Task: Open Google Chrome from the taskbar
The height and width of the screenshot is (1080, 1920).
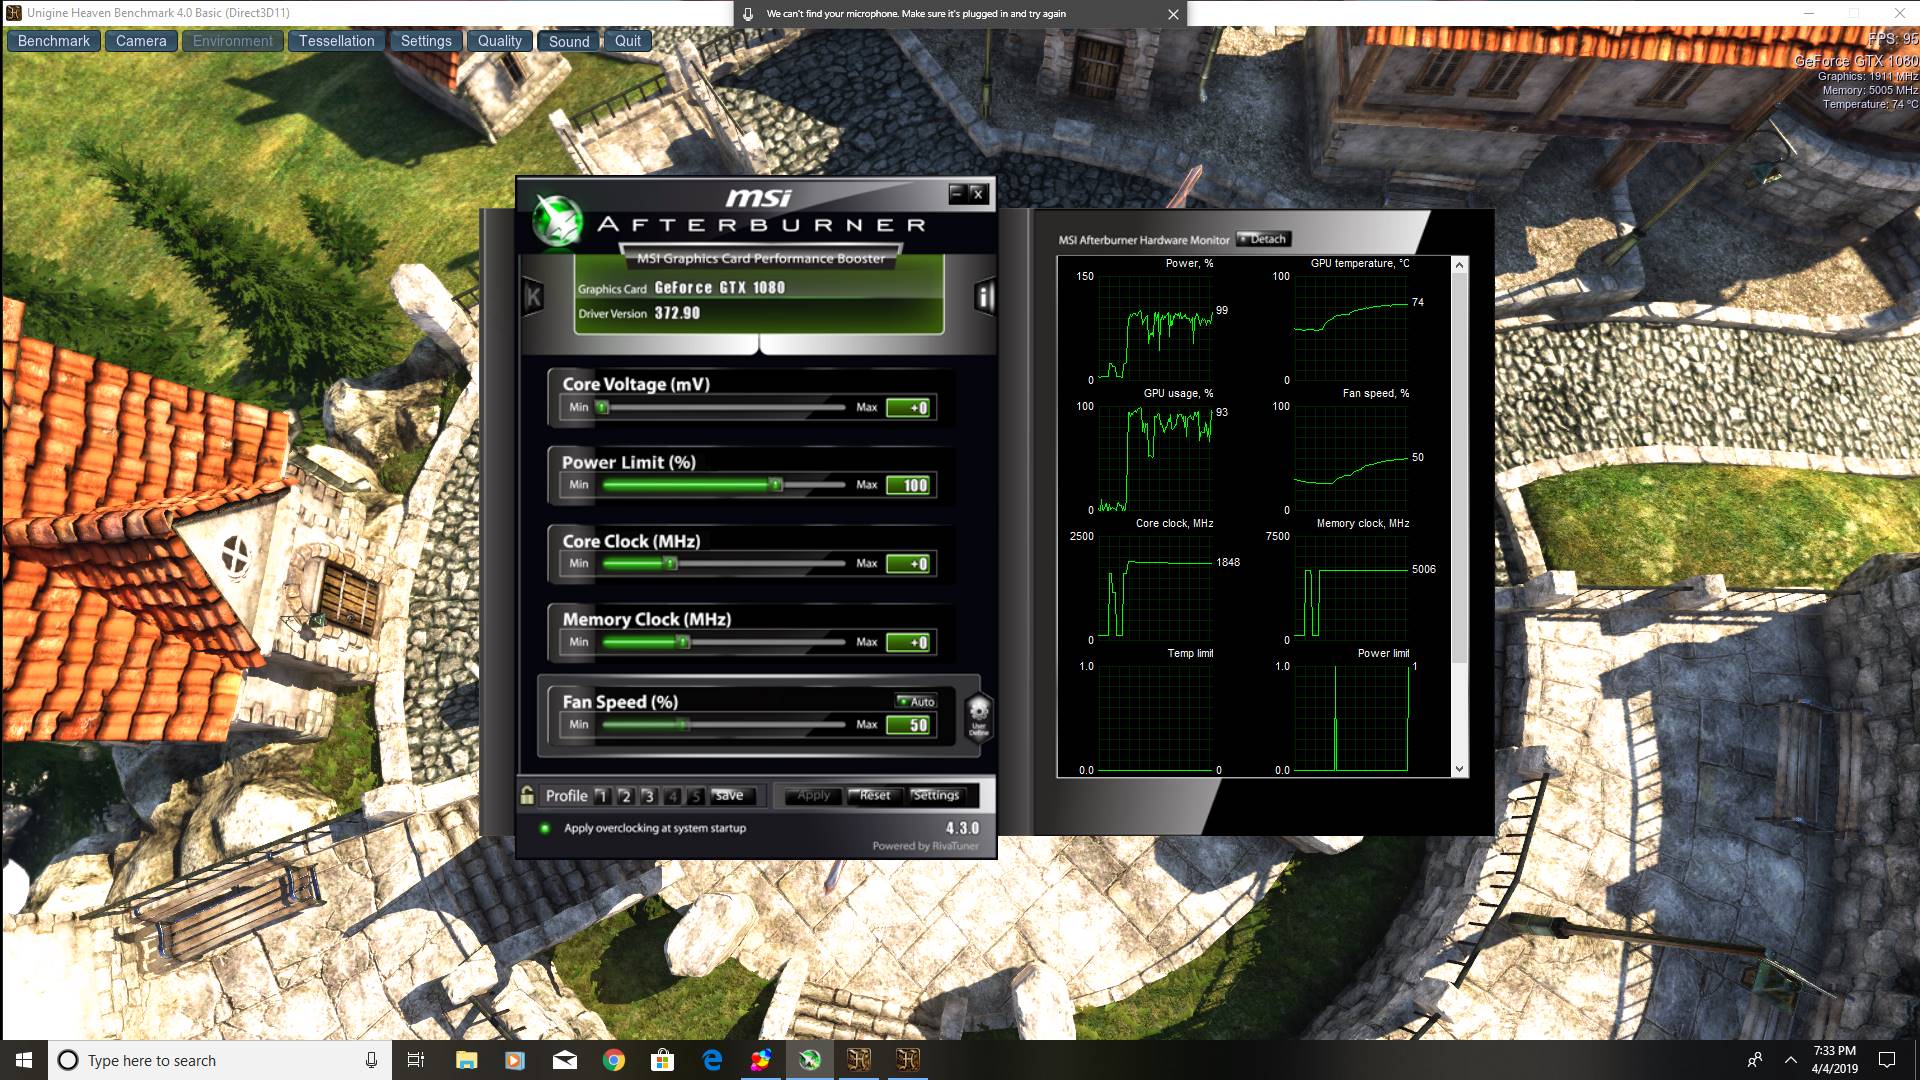Action: pyautogui.click(x=614, y=1060)
